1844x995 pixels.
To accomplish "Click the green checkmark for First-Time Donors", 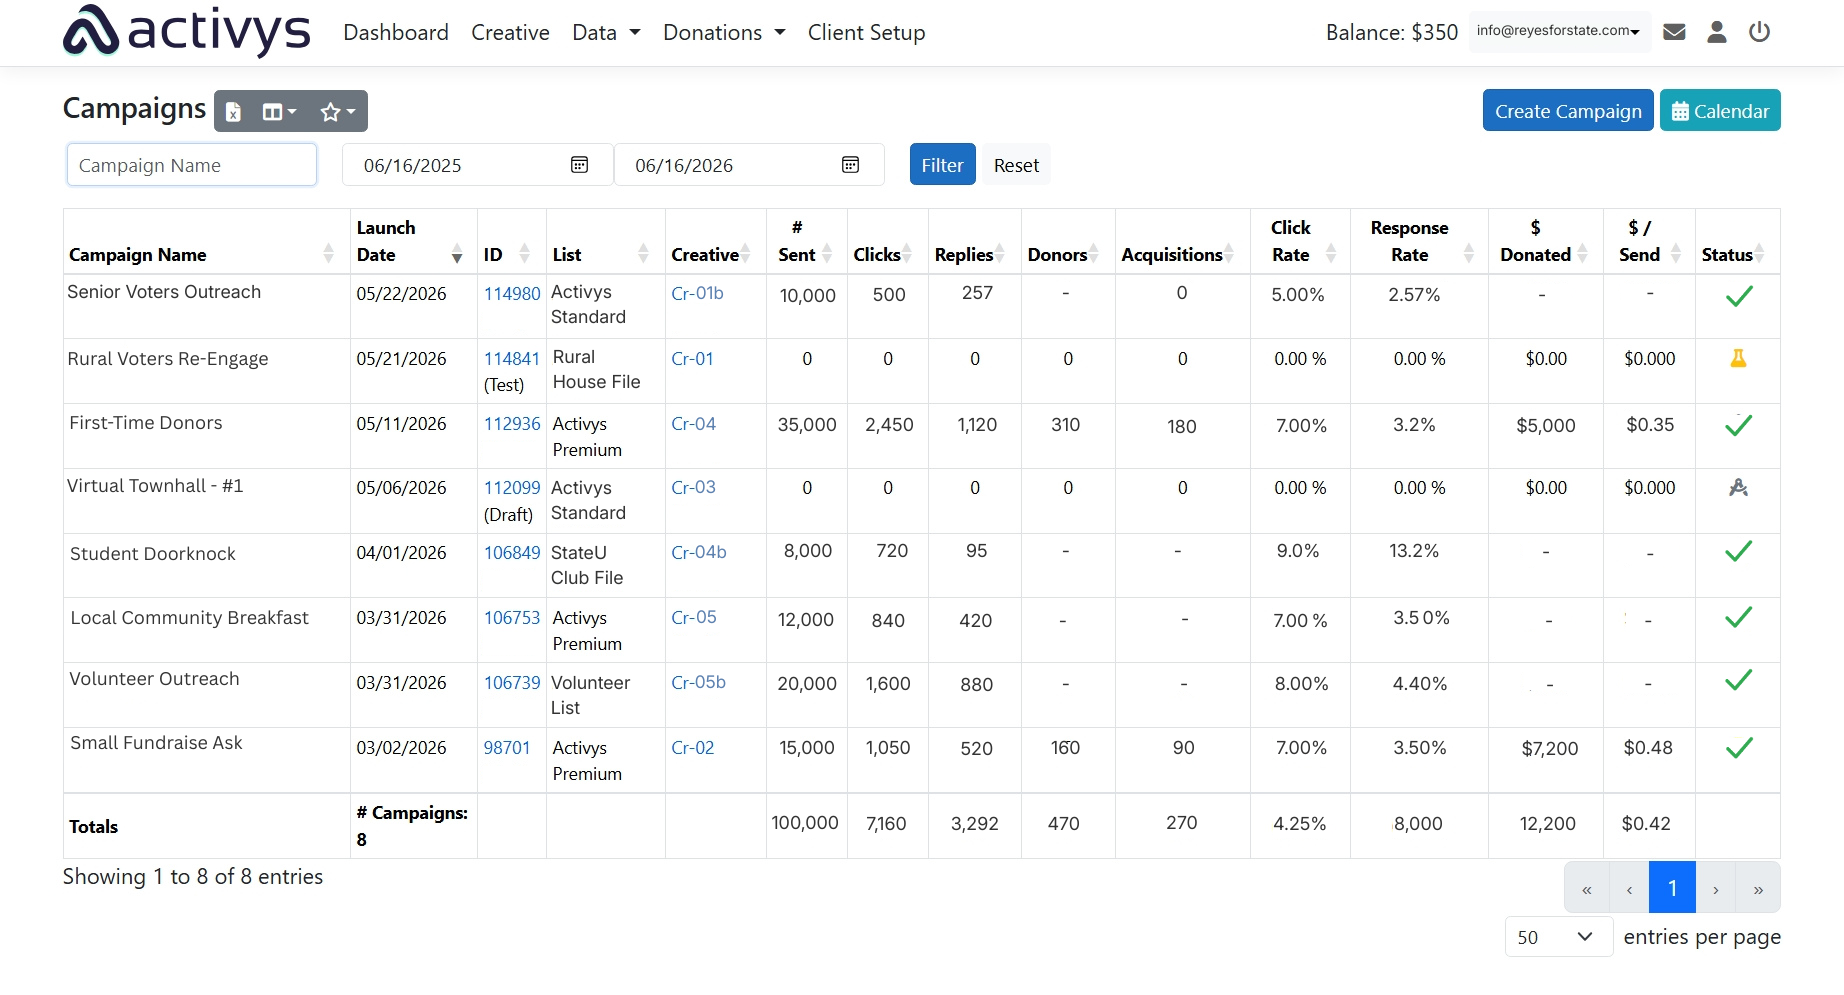I will click(1739, 425).
